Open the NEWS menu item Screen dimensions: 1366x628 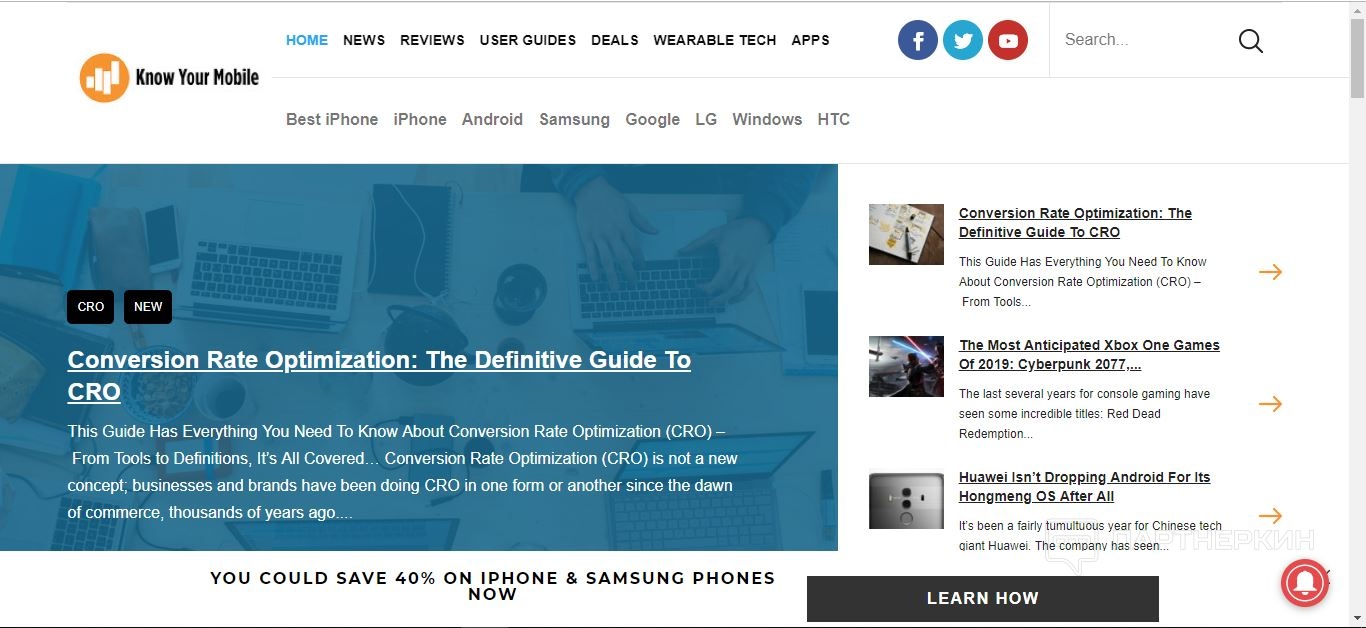364,40
